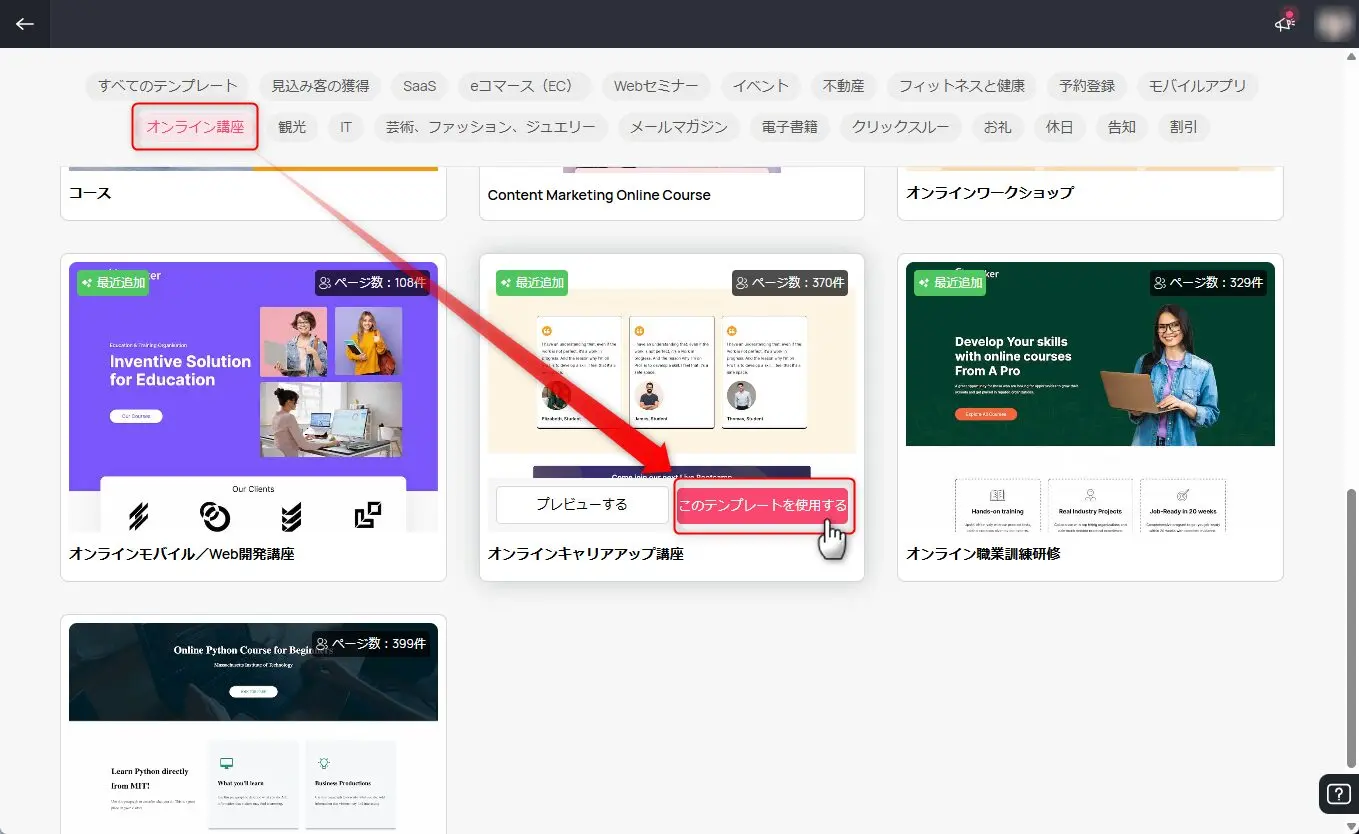Click ページ数：399件 badge on Python template
Image resolution: width=1359 pixels, height=834 pixels.
tap(372, 643)
